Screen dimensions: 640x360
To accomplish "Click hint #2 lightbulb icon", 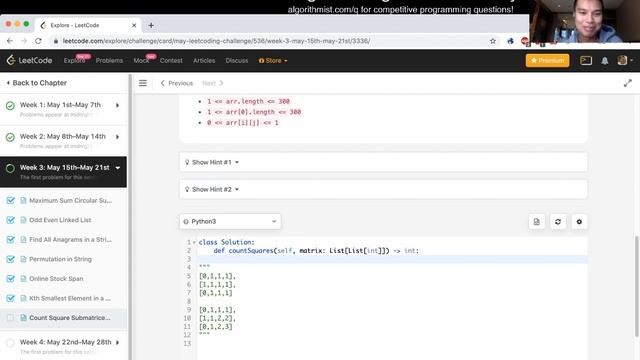I will pyautogui.click(x=187, y=189).
